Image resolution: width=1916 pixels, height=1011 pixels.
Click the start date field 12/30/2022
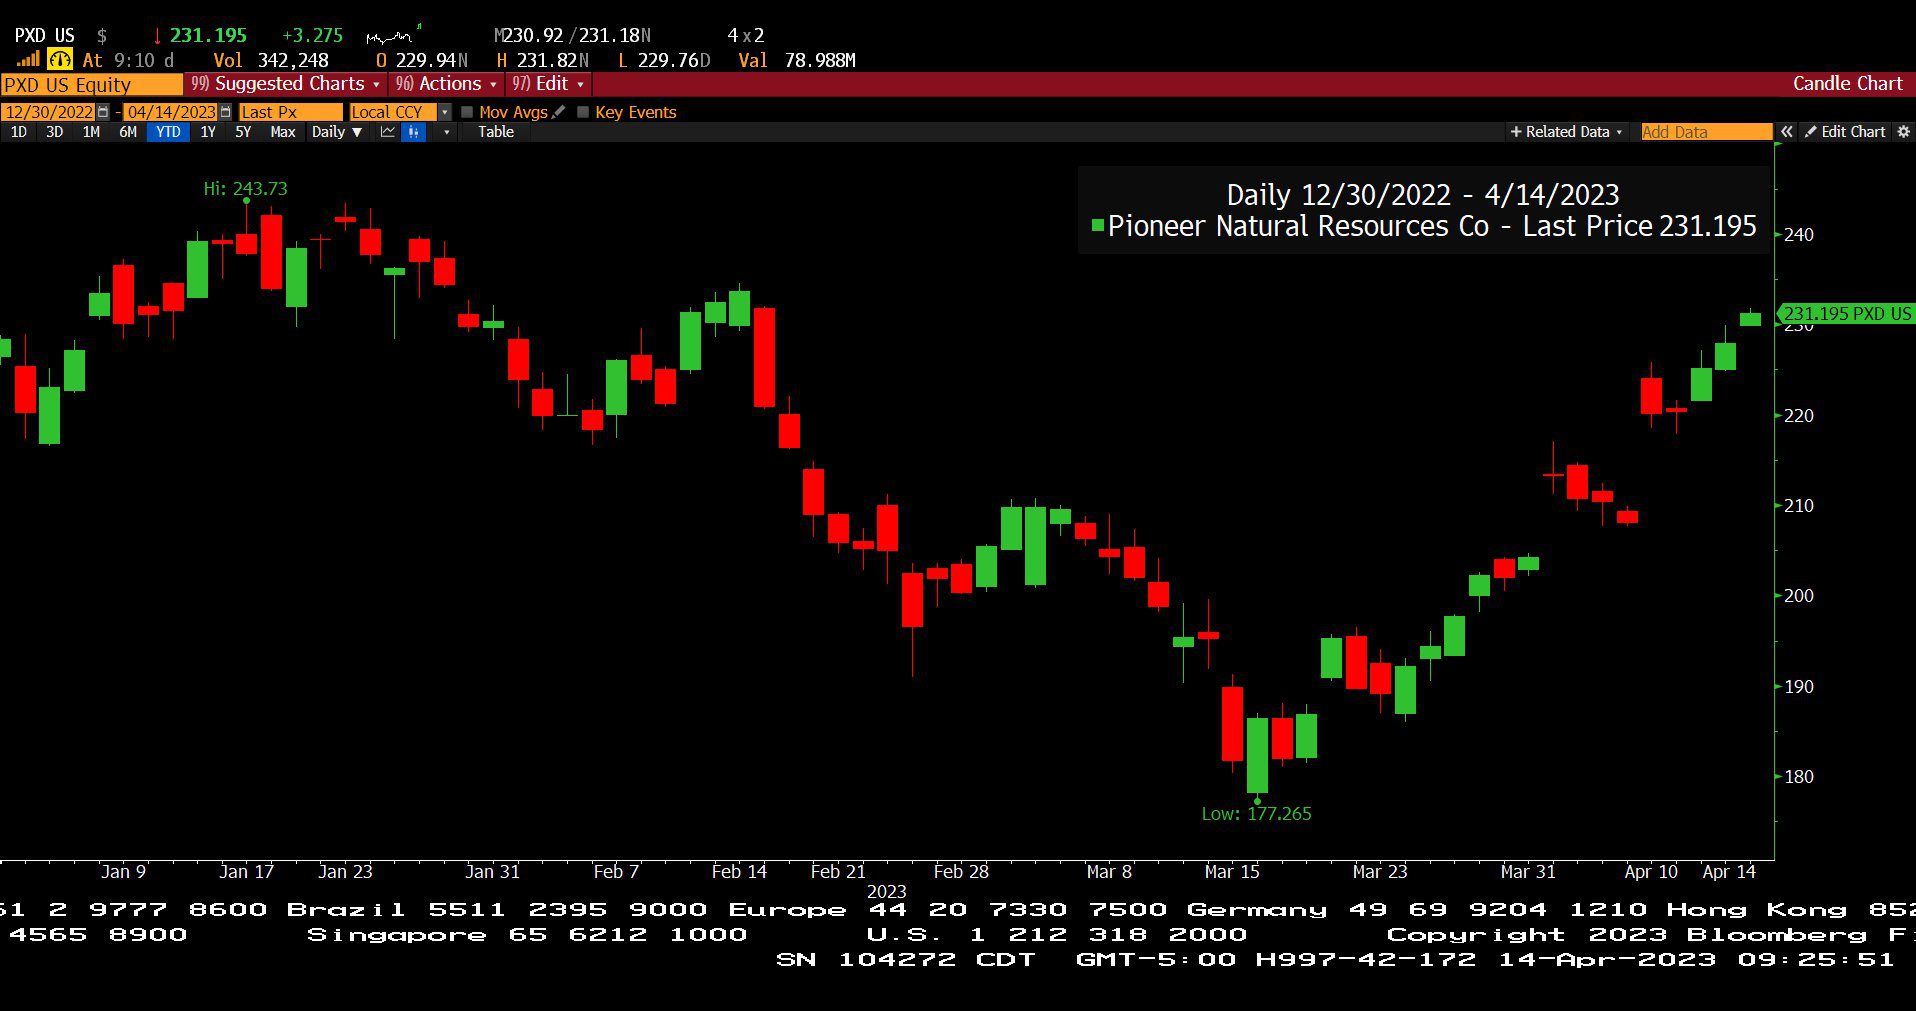[48, 112]
